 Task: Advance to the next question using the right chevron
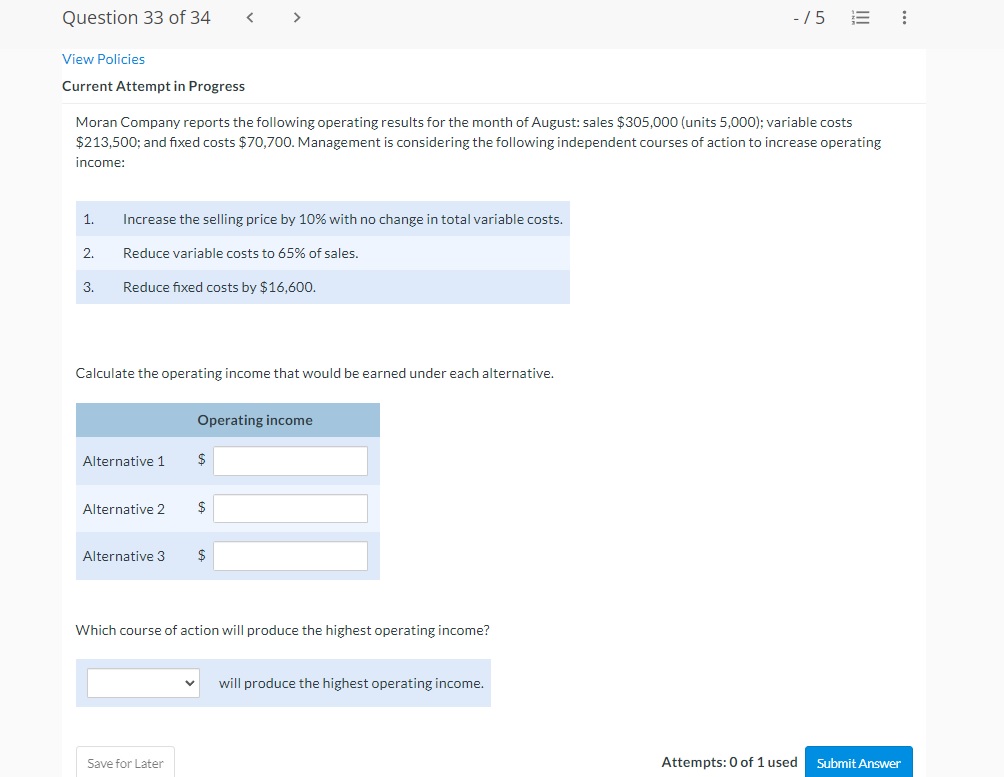tap(296, 17)
